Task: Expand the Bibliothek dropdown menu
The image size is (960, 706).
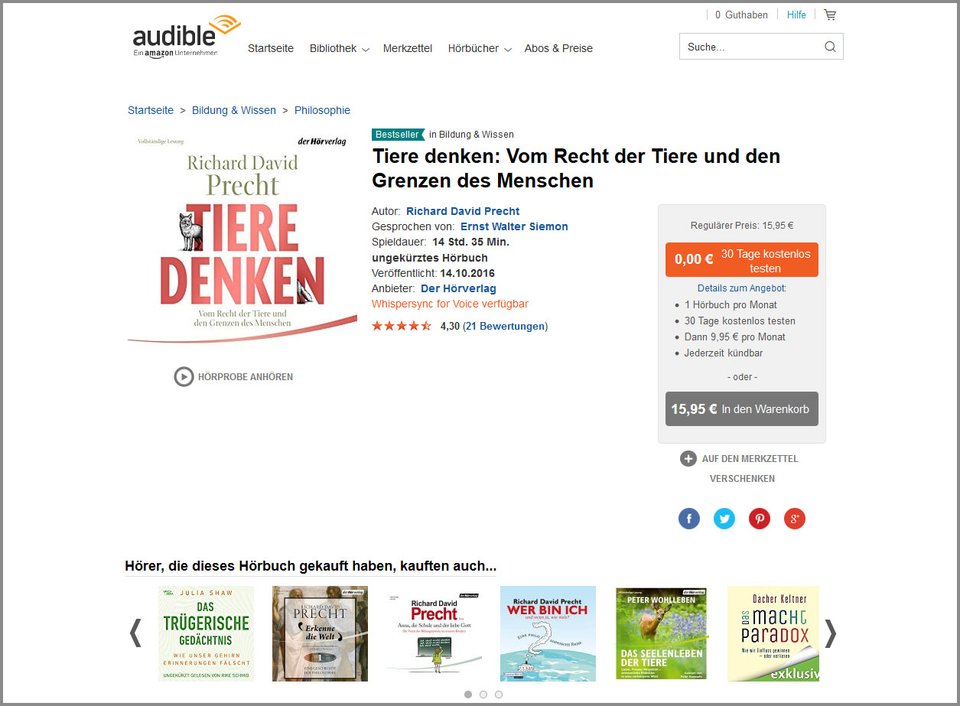Action: coord(339,48)
